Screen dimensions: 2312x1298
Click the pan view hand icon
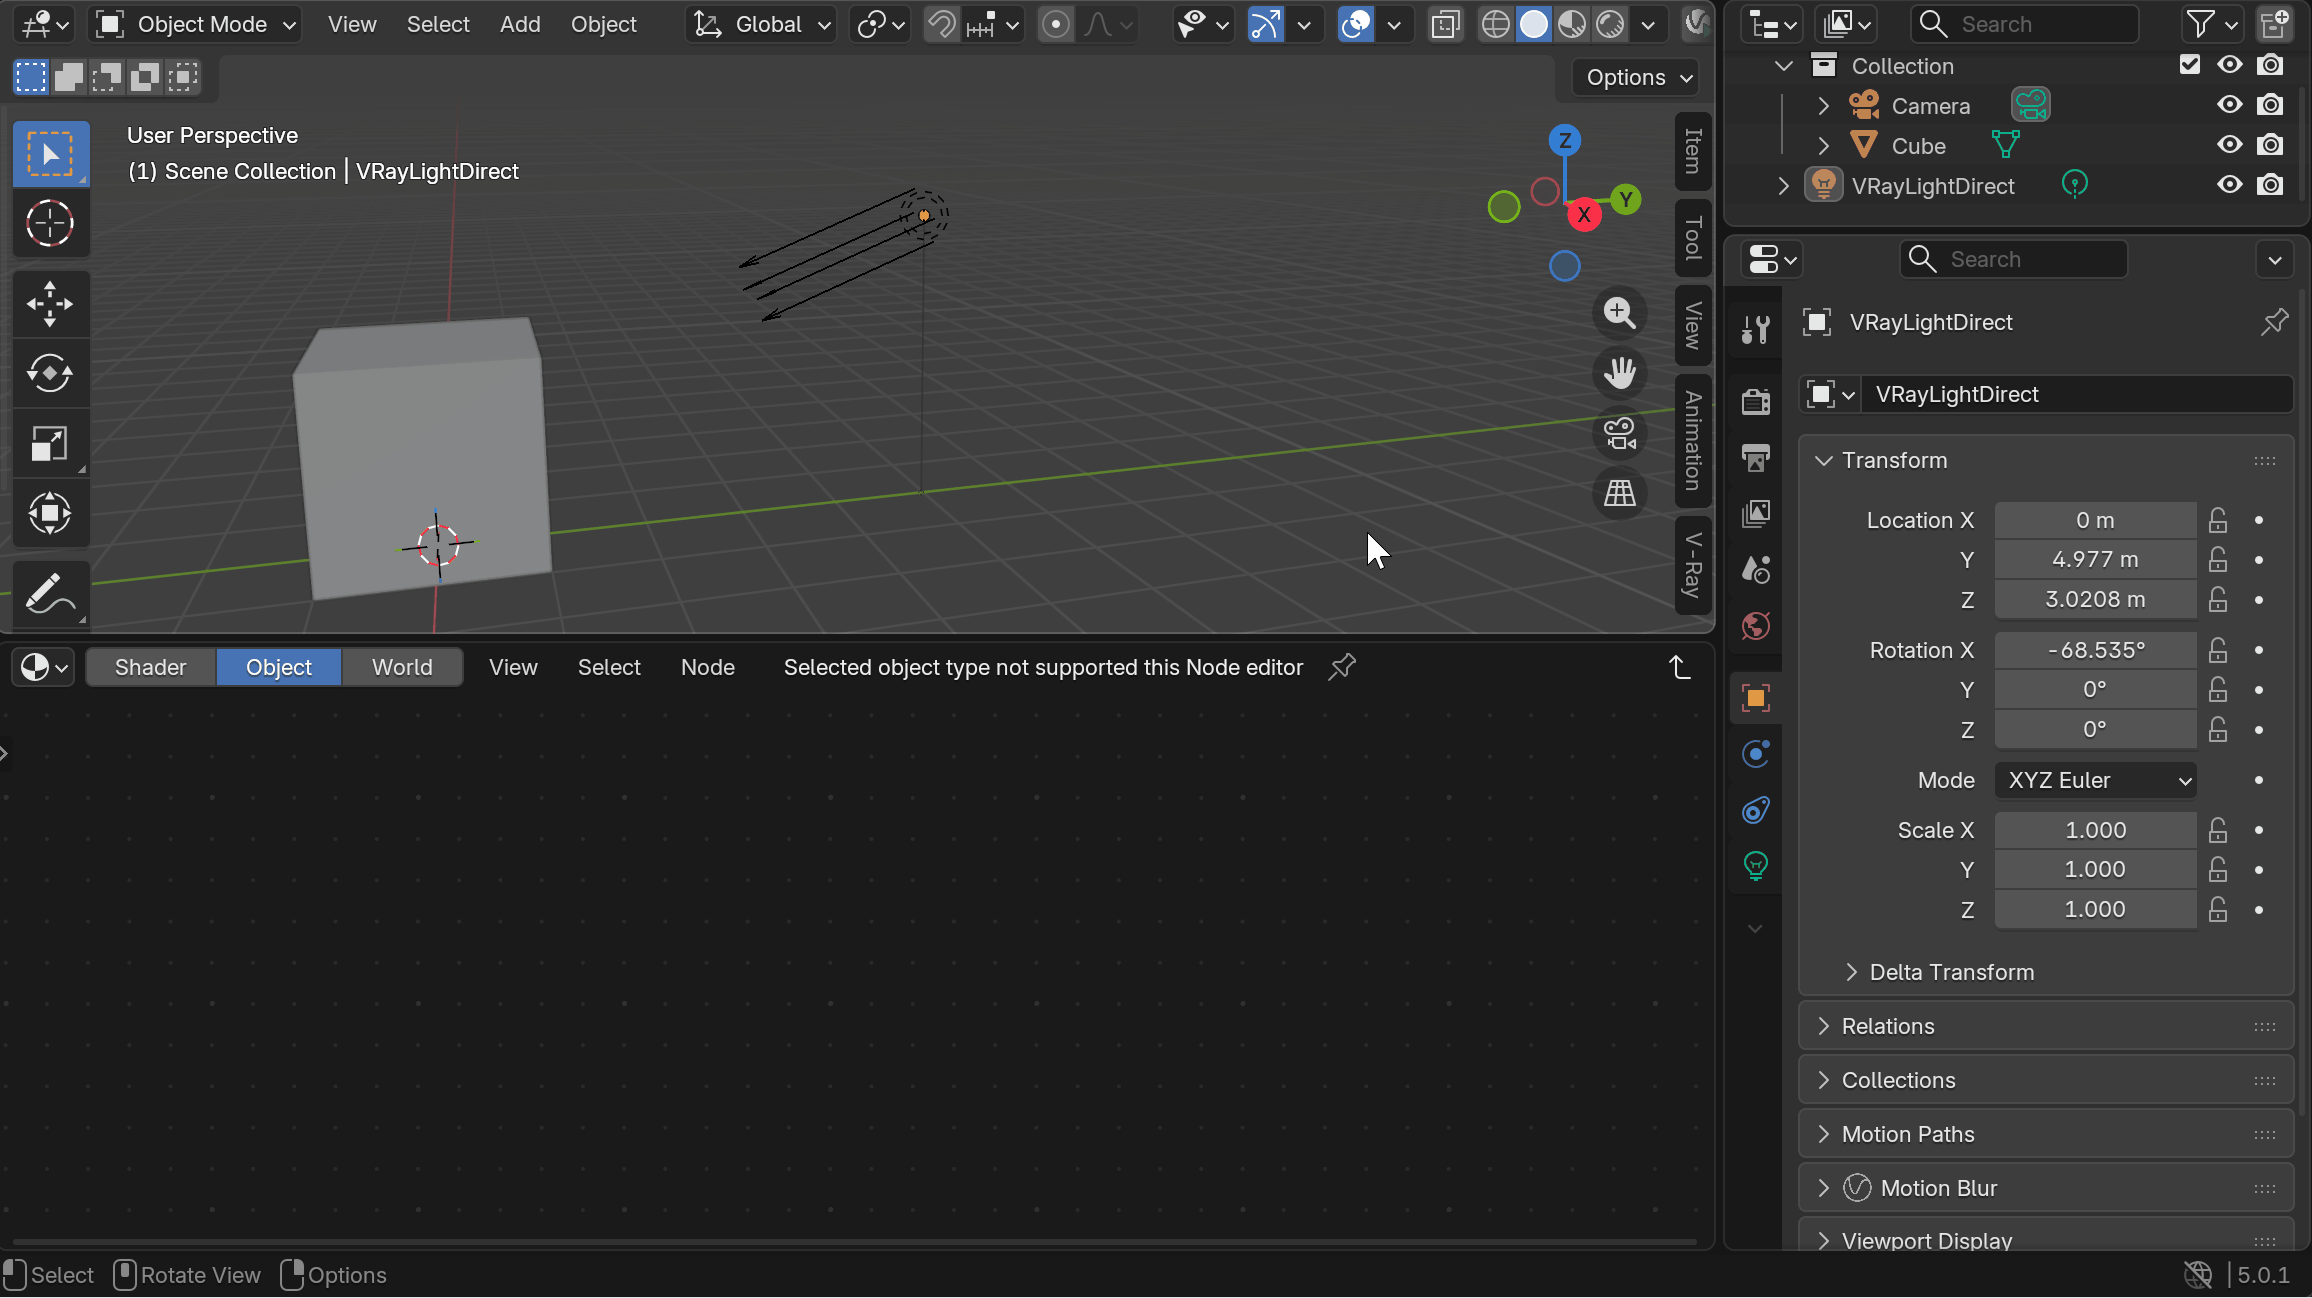(1620, 373)
